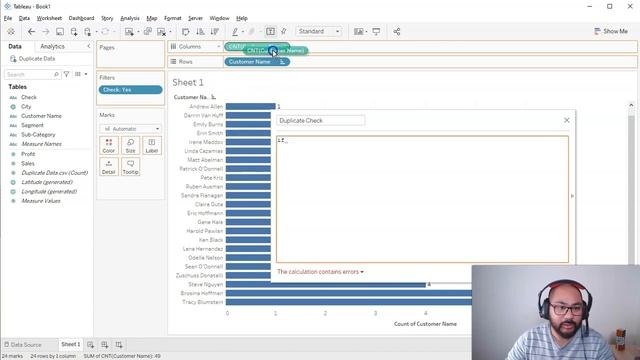Click inside the calculation formula text area
This screenshot has width=640, height=360.
tap(422, 199)
